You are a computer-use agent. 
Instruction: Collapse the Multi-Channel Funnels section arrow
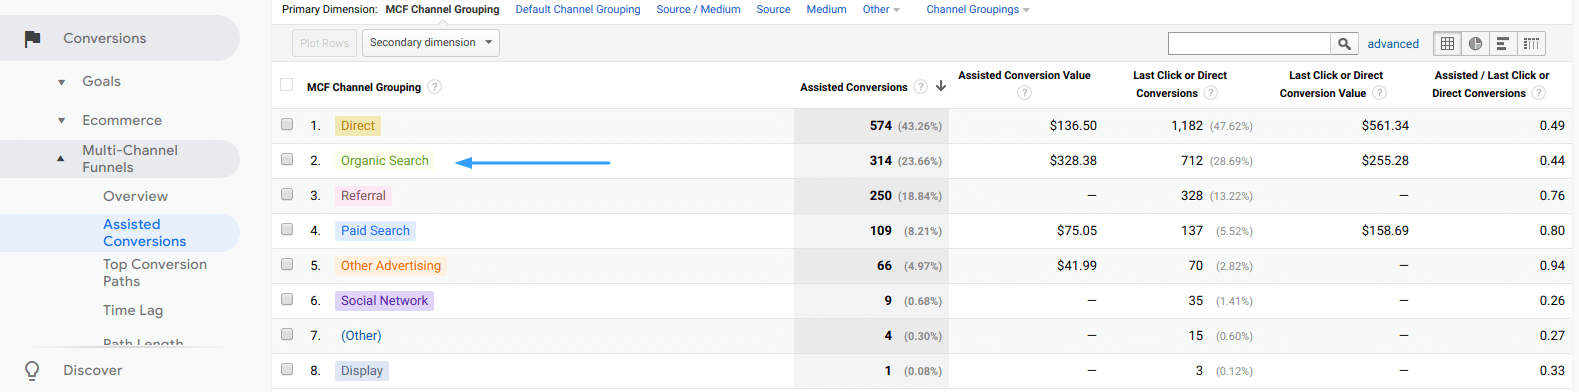(x=61, y=158)
